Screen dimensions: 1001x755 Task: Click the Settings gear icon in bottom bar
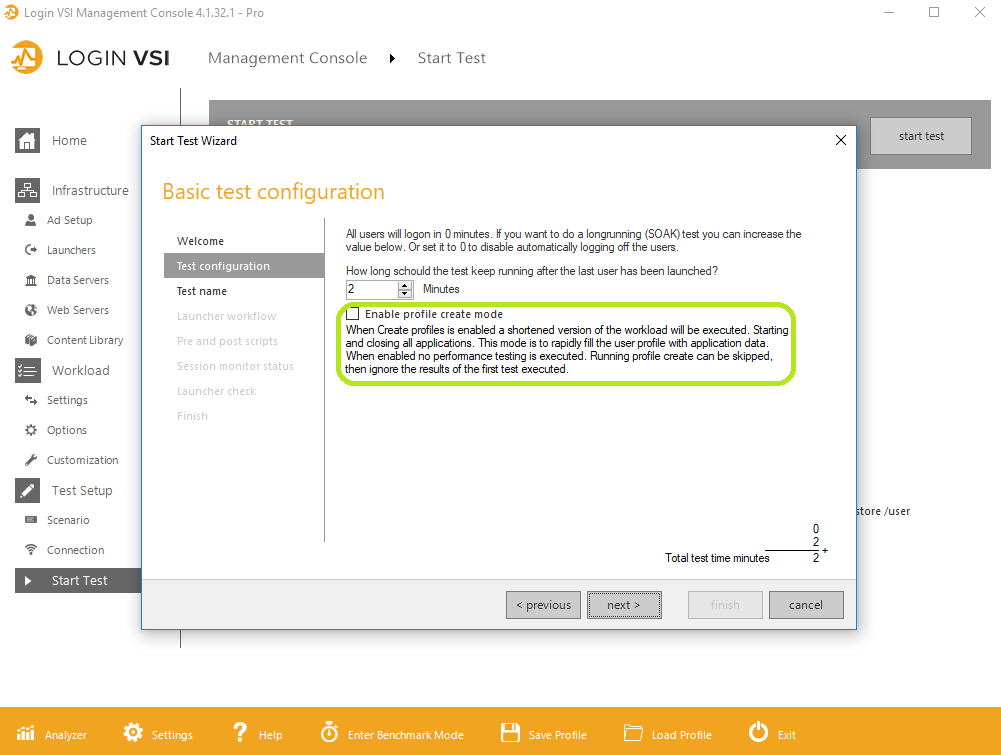[133, 733]
